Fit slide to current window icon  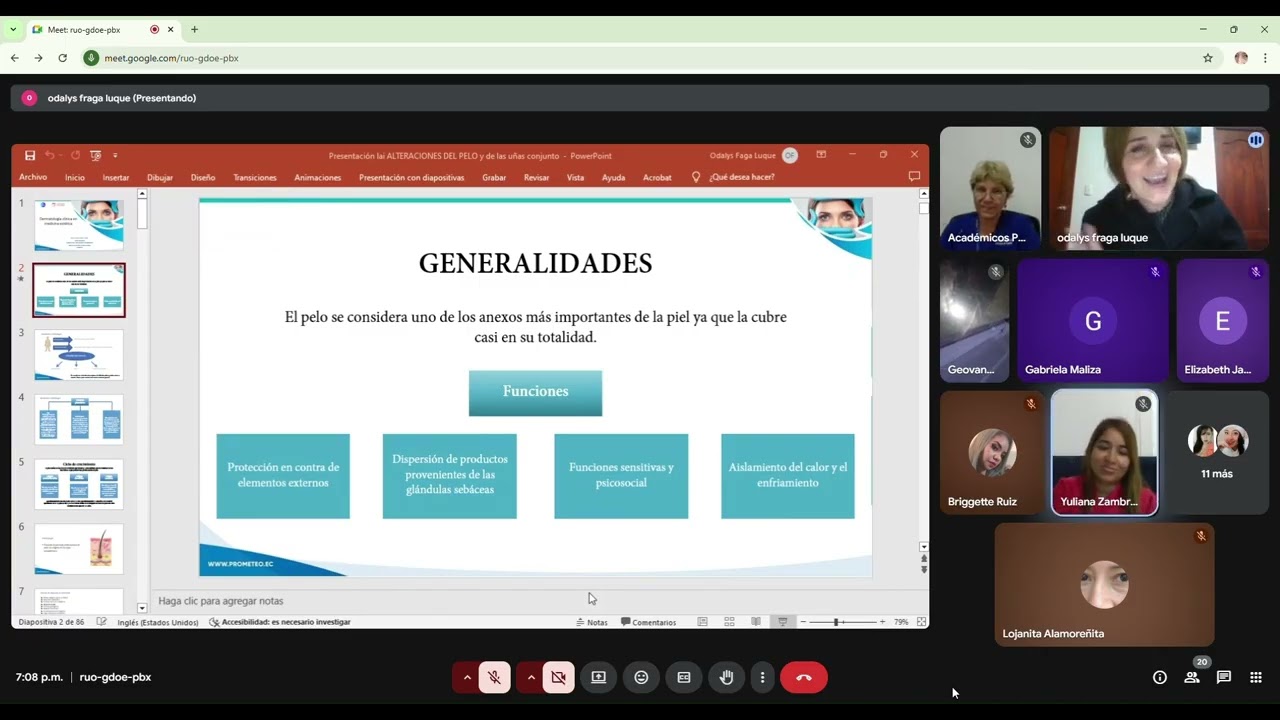pyautogui.click(x=921, y=622)
